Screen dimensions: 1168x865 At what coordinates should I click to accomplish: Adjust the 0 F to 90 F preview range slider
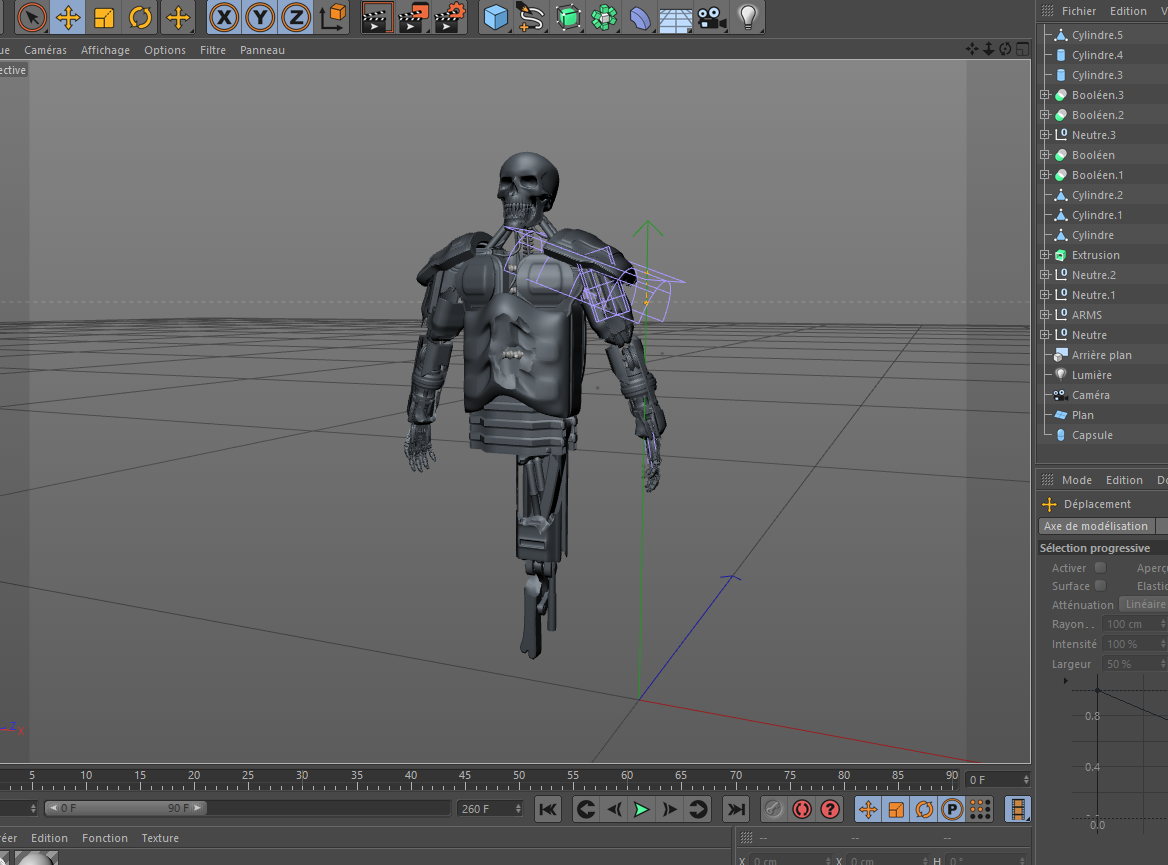point(126,808)
